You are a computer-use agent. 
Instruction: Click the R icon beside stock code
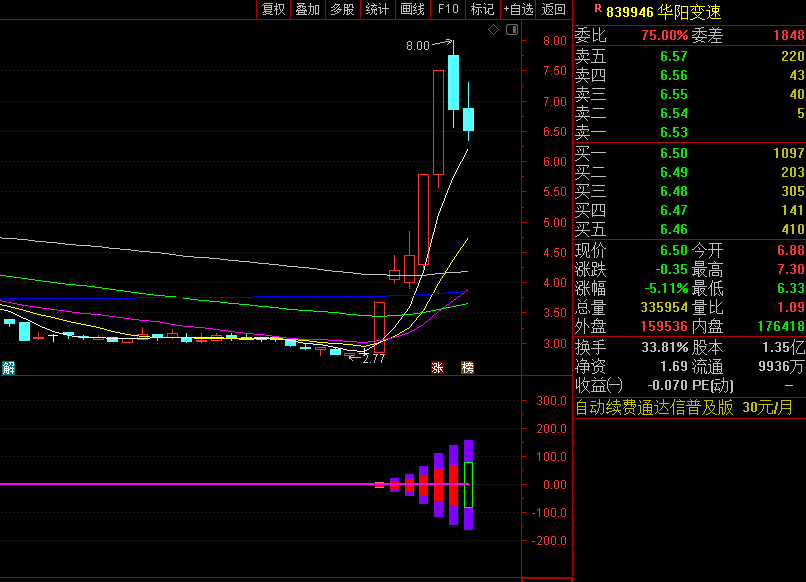click(x=598, y=8)
